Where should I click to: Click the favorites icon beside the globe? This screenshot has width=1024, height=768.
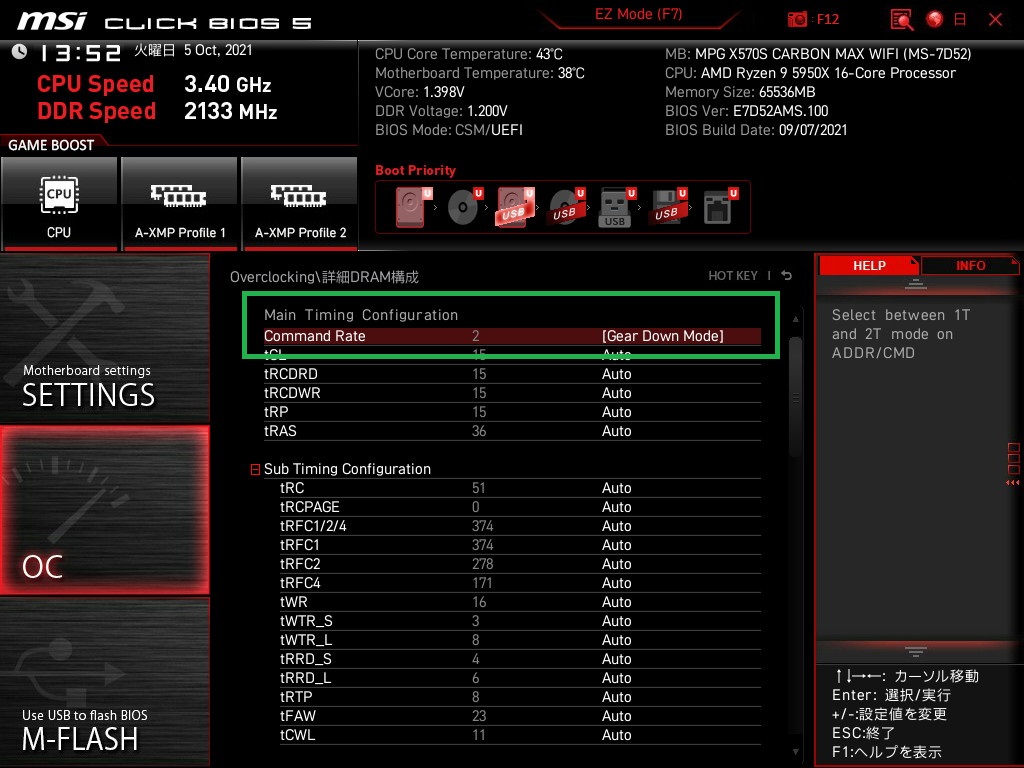(x=960, y=19)
